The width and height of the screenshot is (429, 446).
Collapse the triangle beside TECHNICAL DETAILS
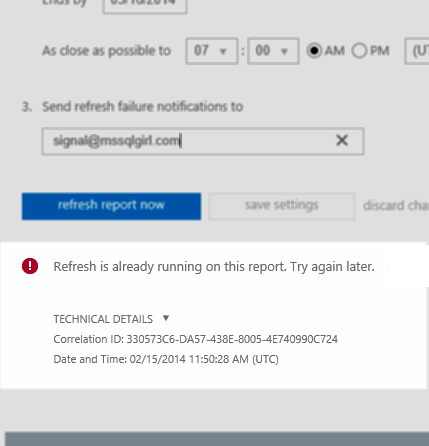166,318
